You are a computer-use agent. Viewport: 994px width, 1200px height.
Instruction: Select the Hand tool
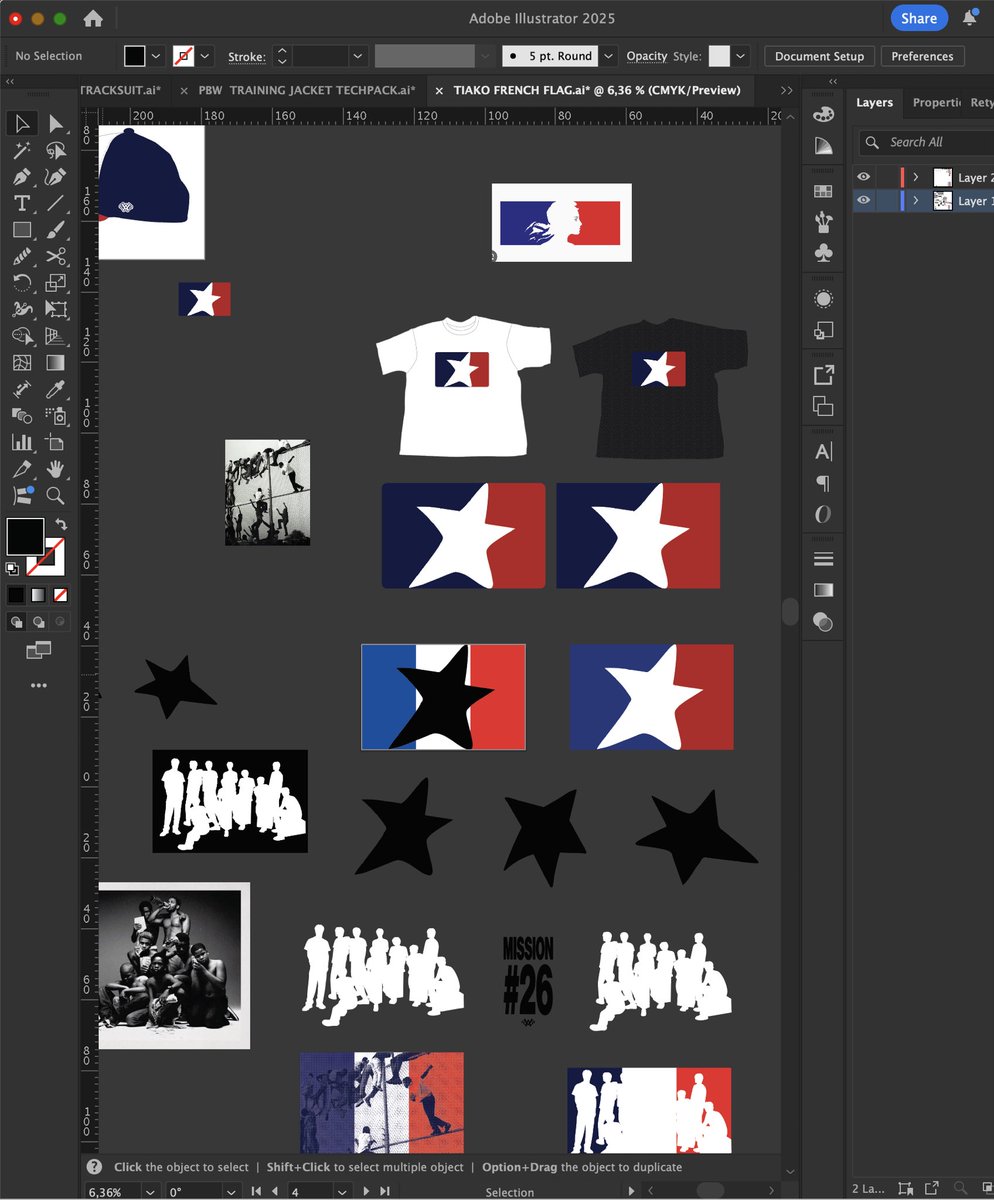pyautogui.click(x=56, y=468)
